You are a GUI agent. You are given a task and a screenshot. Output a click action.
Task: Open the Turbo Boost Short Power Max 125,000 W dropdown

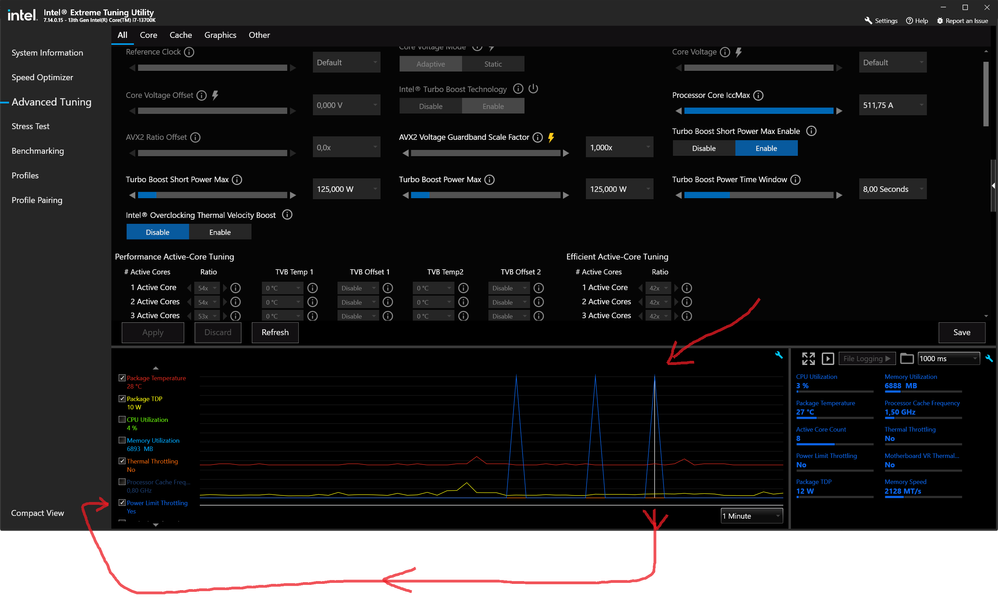(346, 189)
